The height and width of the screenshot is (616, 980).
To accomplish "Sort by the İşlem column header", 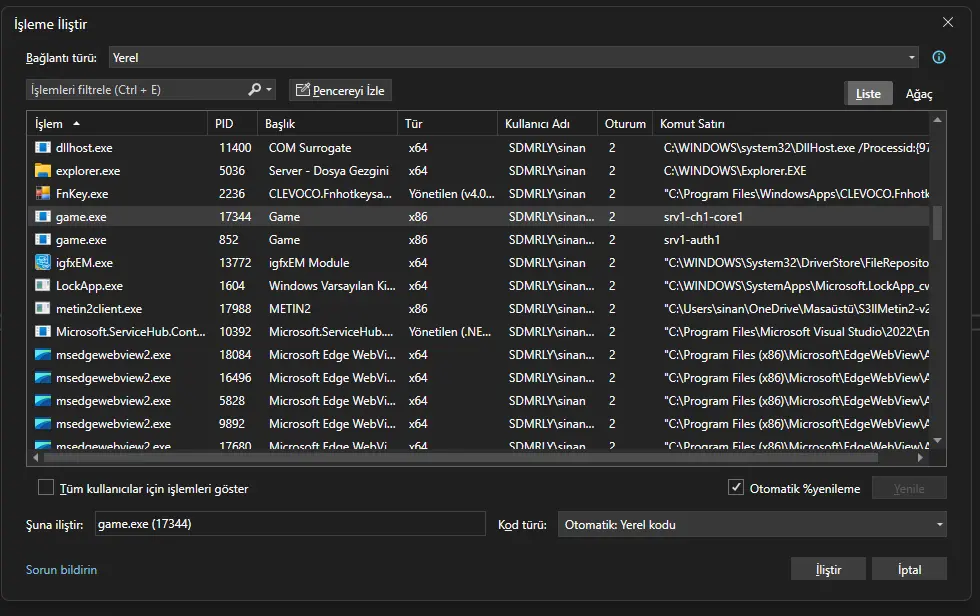I will 118,124.
